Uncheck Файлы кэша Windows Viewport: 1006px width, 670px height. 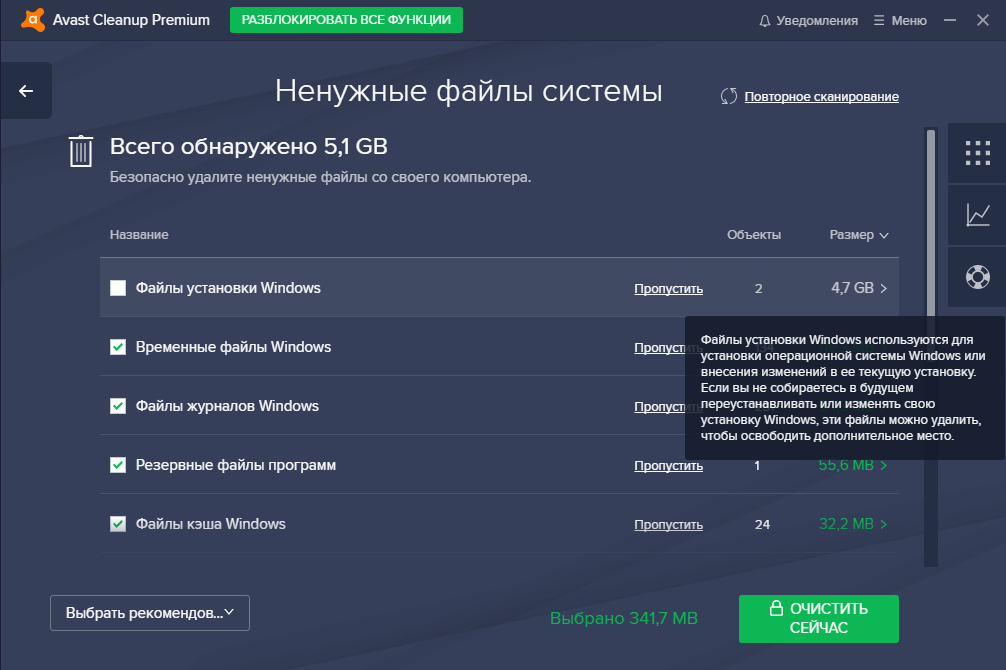click(118, 524)
